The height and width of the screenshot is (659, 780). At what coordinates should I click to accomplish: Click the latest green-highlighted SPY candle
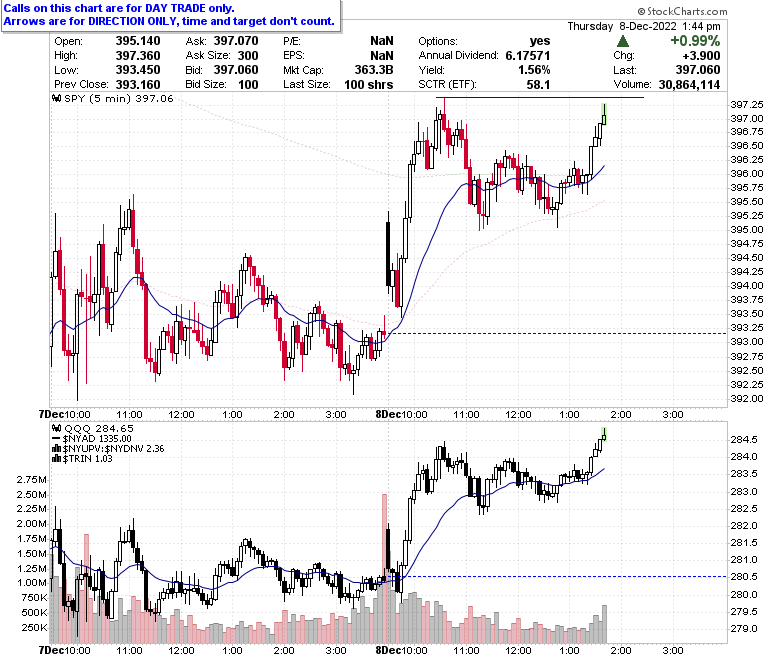604,114
